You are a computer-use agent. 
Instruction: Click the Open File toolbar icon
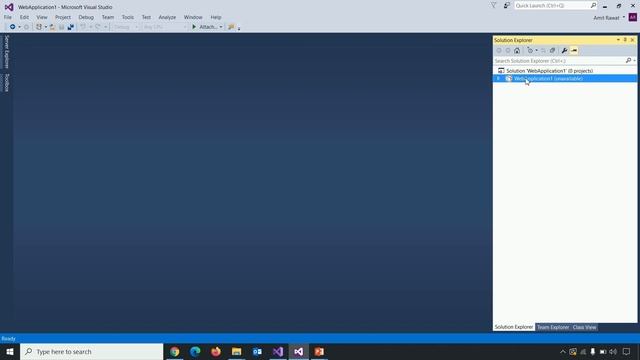pyautogui.click(x=52, y=27)
